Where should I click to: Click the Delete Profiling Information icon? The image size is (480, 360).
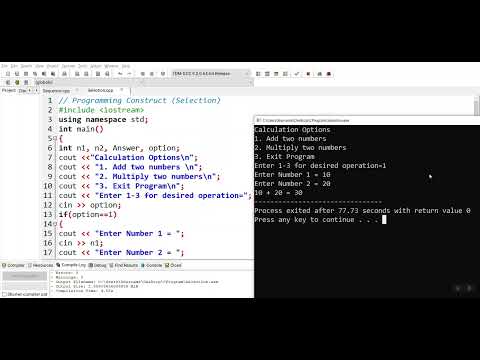coord(329,74)
